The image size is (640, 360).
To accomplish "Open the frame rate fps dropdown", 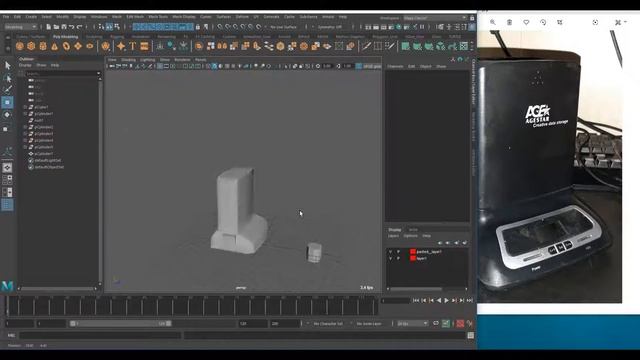I will pos(412,324).
